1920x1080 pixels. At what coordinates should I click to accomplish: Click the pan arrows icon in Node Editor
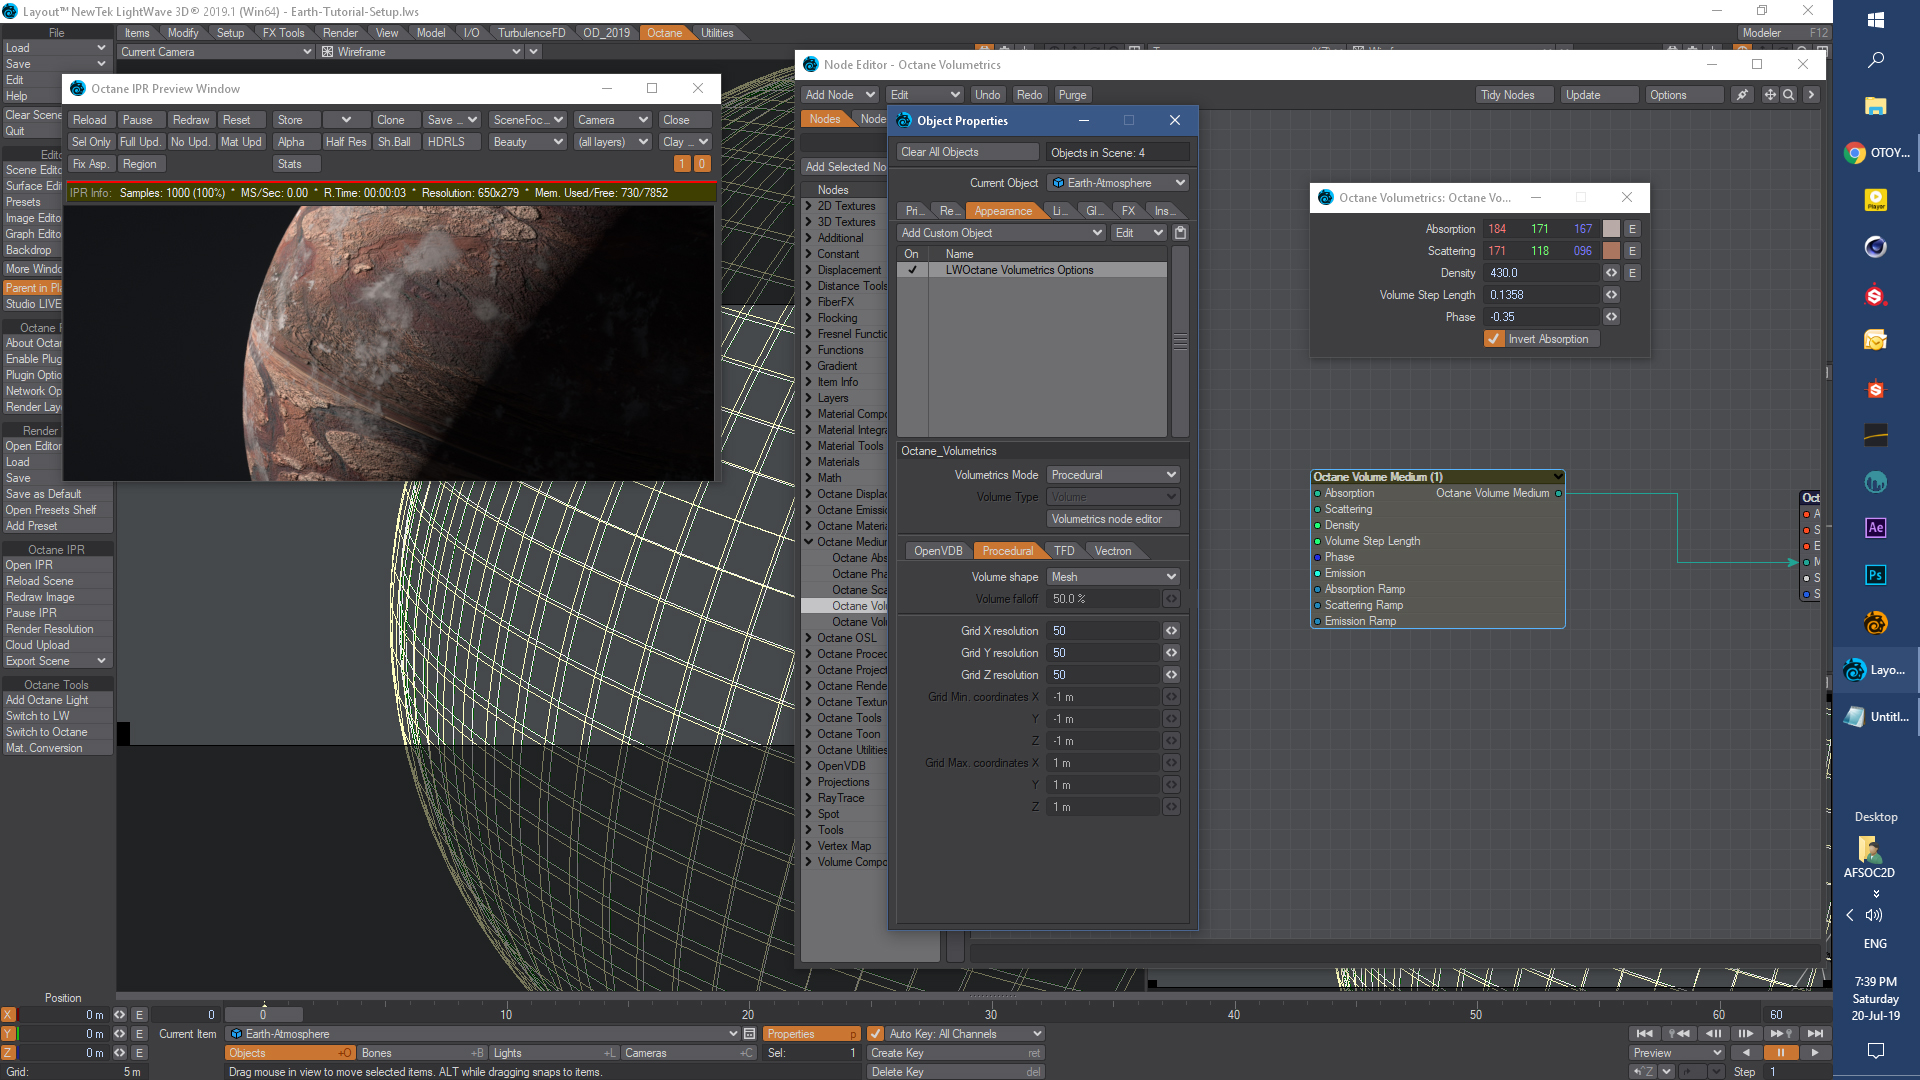pyautogui.click(x=1770, y=95)
